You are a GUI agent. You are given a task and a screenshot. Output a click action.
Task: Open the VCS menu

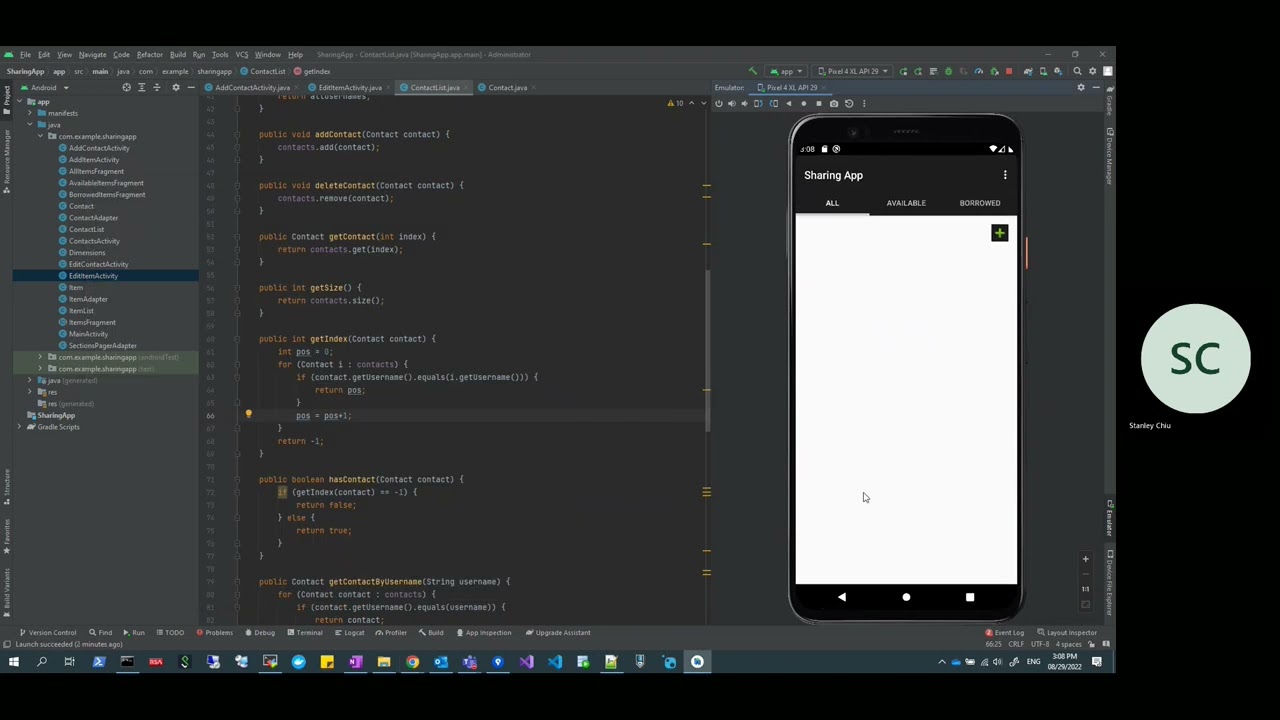click(x=241, y=55)
